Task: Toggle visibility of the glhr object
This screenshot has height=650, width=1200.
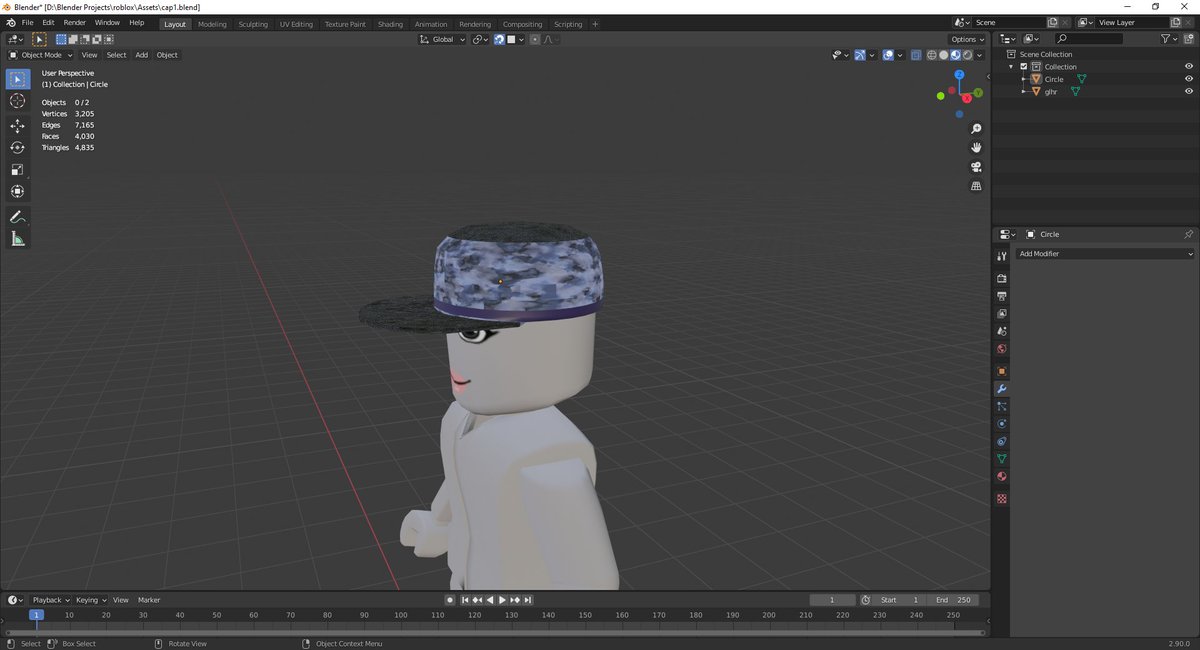Action: click(x=1189, y=92)
